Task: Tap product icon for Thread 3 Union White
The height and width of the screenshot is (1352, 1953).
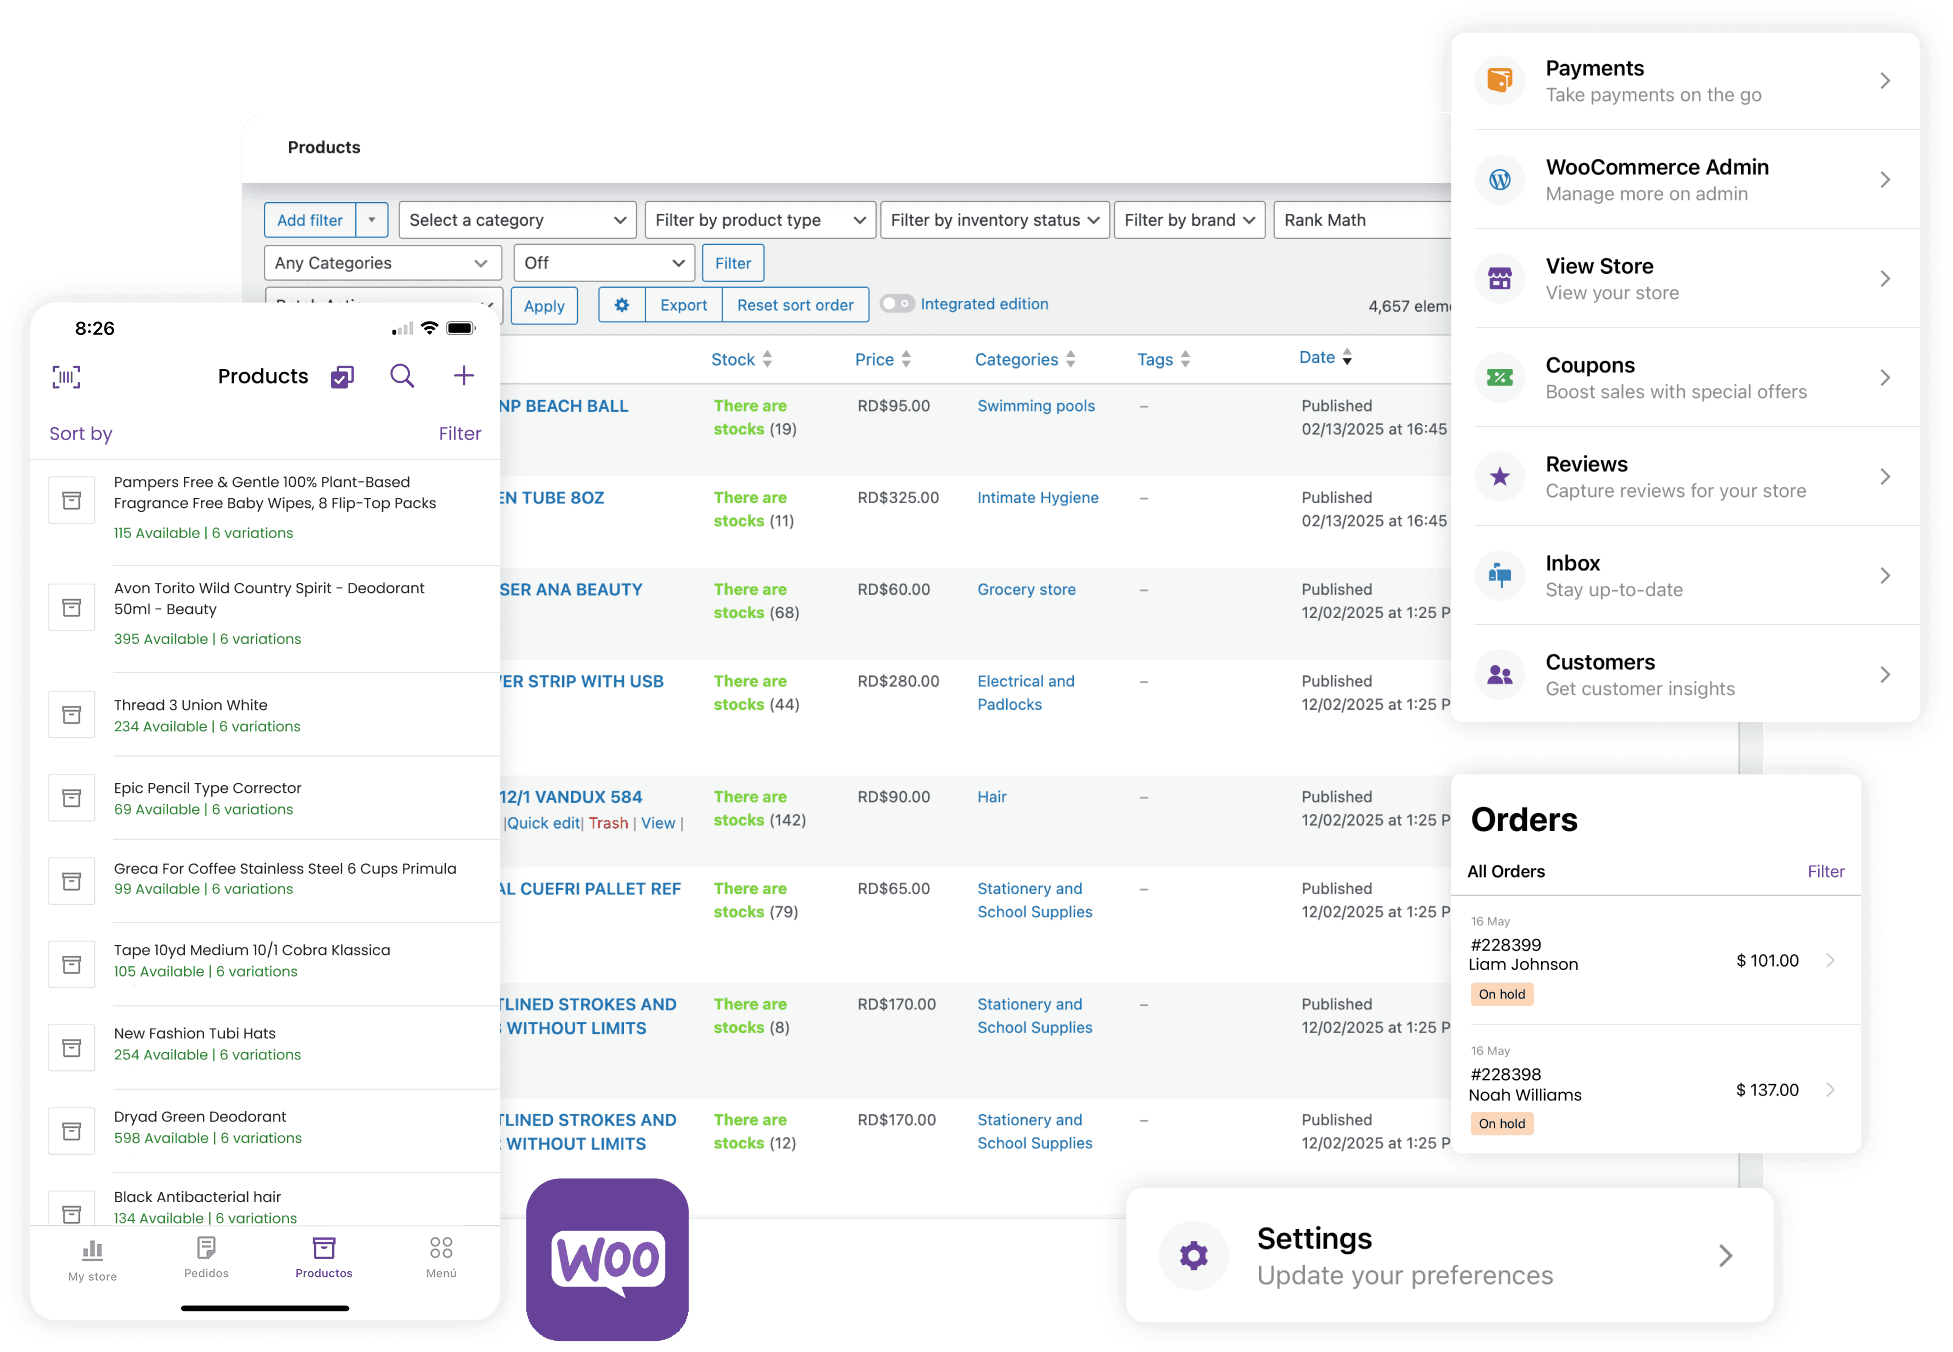Action: [72, 714]
